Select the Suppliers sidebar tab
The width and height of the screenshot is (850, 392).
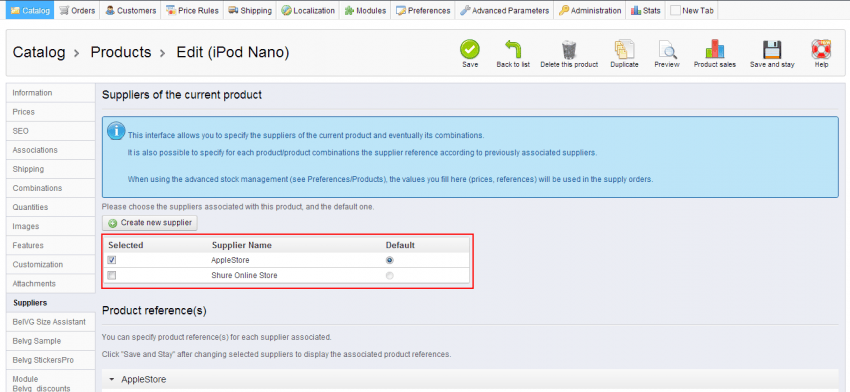point(50,303)
